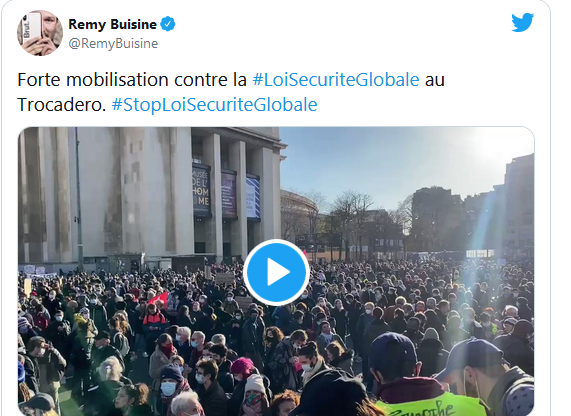Click the blue-and-white banner on the building
Screen dimensions: 571x416
253,197
